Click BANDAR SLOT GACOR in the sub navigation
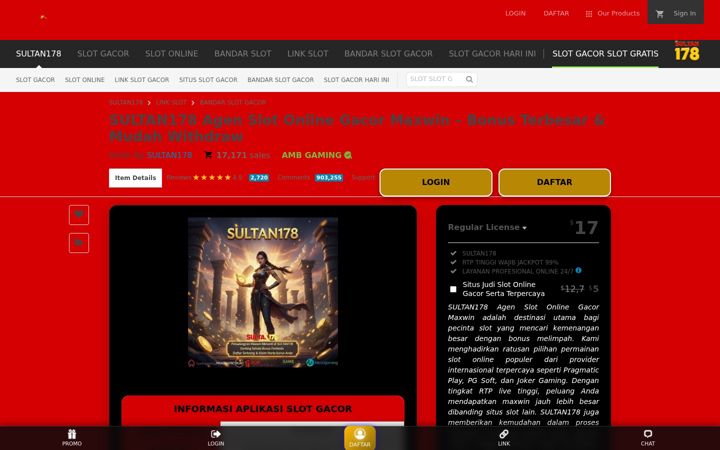 [281, 80]
